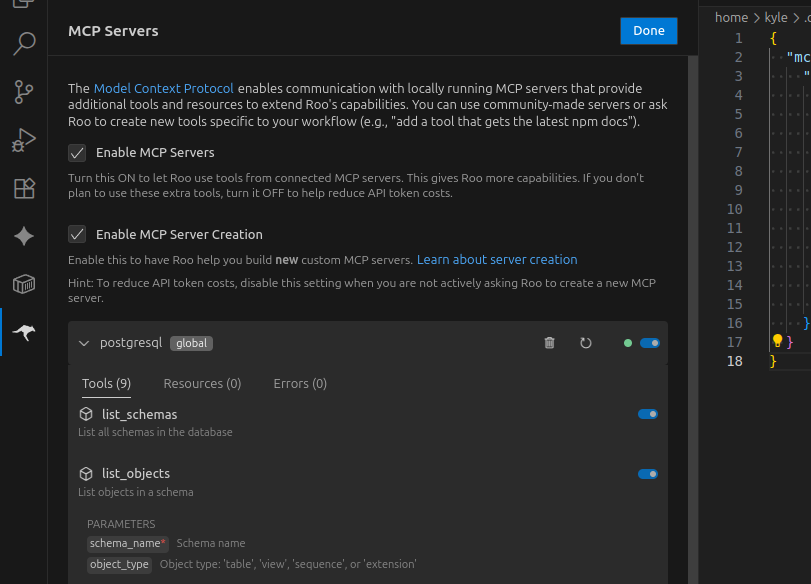Screen dimensions: 811x584
Task: Uncheck Enable MCP Server Creation checkbox
Action: [77, 234]
